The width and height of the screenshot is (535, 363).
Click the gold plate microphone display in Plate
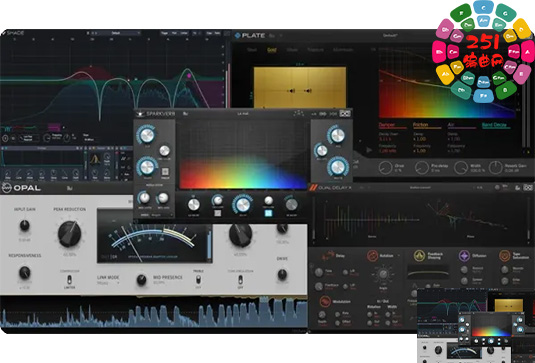click(300, 87)
